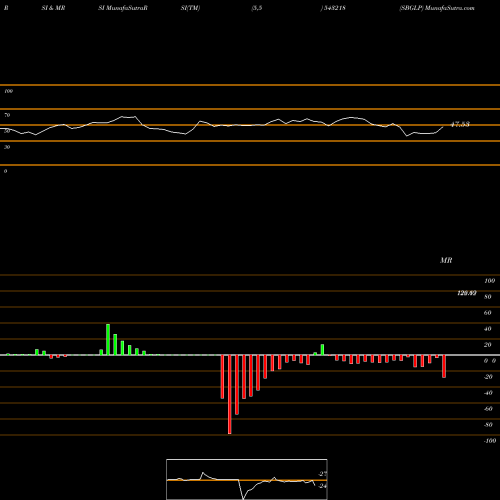Click the RSI axis label 100
This screenshot has width=500, height=500.
(x=8, y=91)
